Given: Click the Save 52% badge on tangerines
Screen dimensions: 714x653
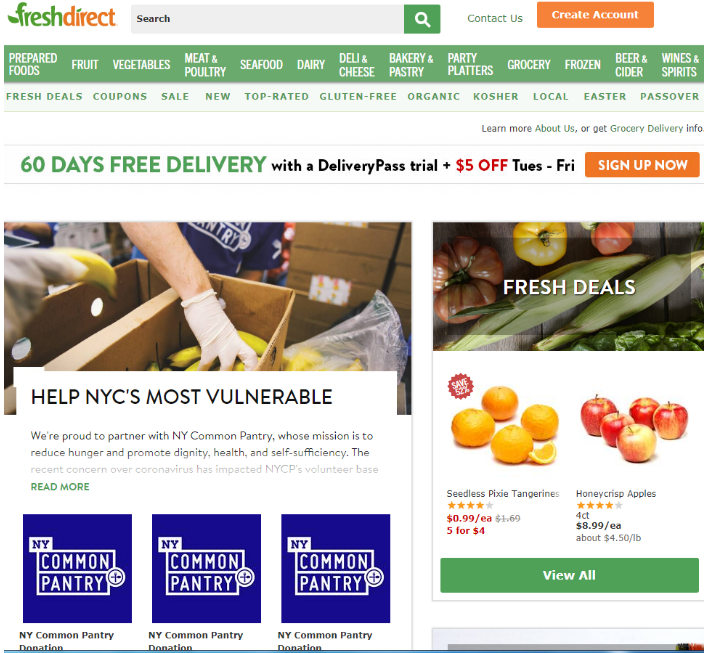Looking at the screenshot, I should 460,386.
